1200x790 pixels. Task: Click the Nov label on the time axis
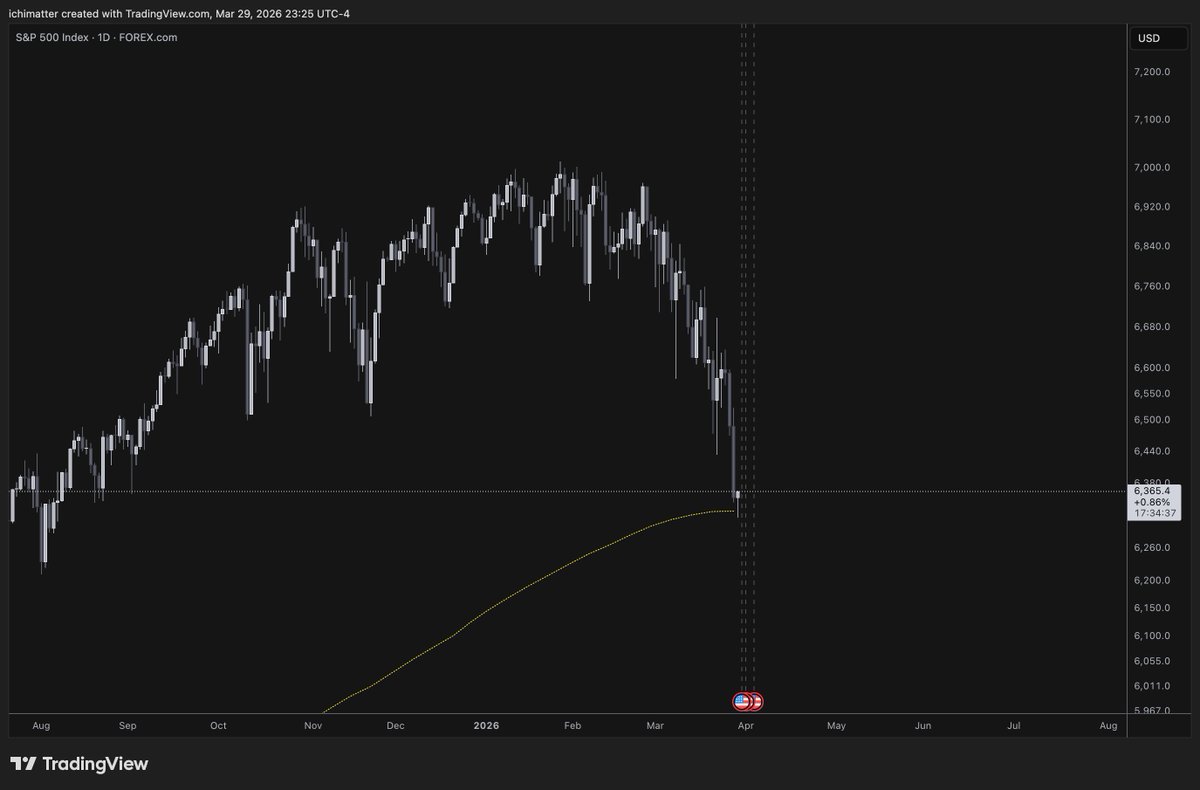coord(314,725)
